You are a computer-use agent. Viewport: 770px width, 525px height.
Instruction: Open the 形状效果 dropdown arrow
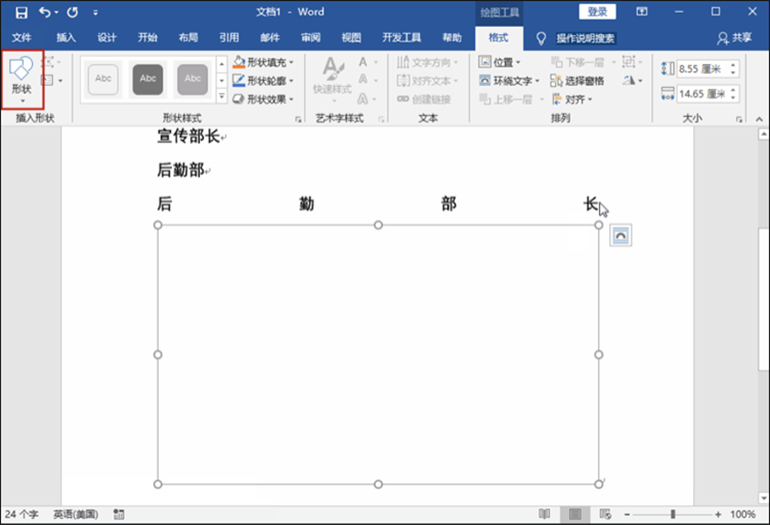(x=291, y=99)
